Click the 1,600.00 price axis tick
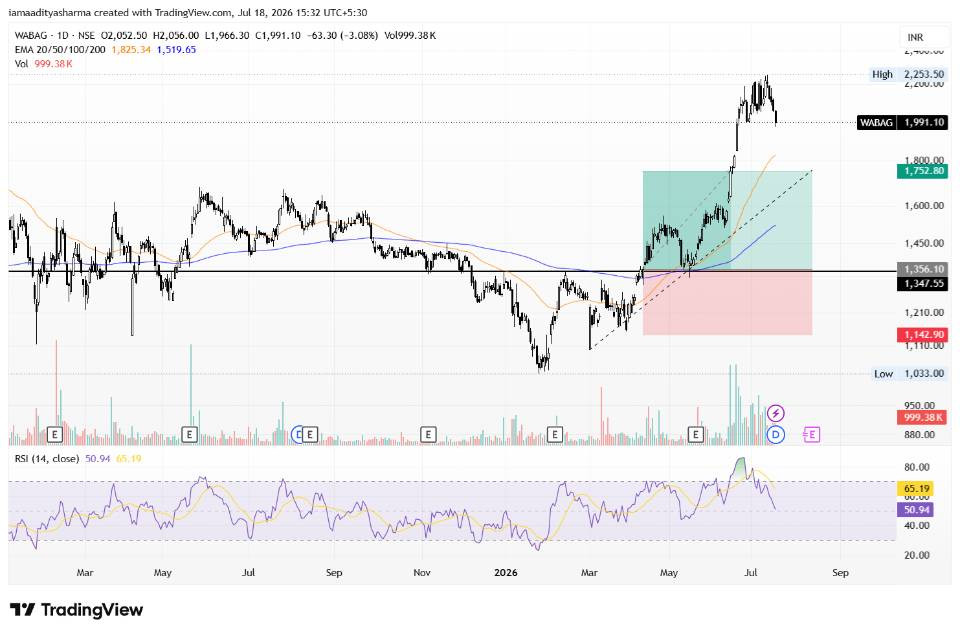This screenshot has height=635, width=960. [x=924, y=206]
